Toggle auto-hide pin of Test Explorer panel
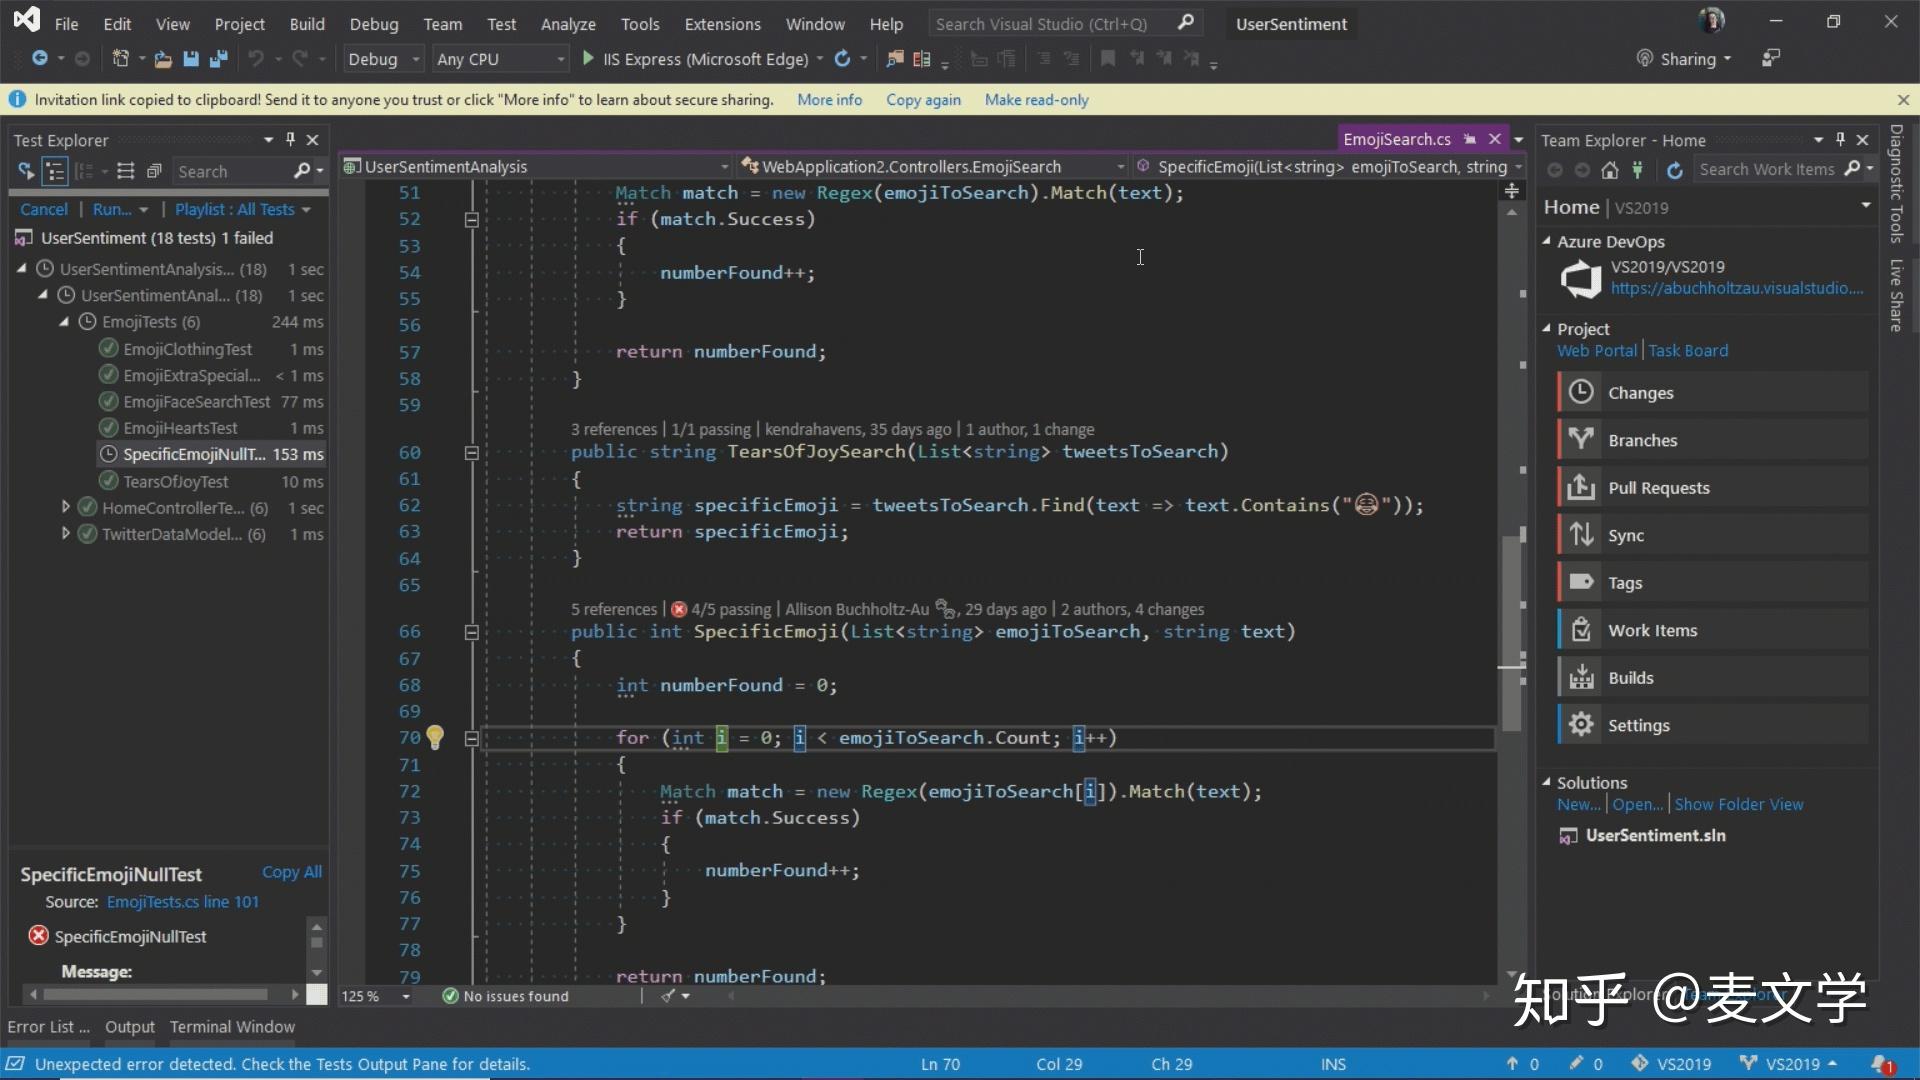This screenshot has width=1920, height=1080. coord(290,140)
